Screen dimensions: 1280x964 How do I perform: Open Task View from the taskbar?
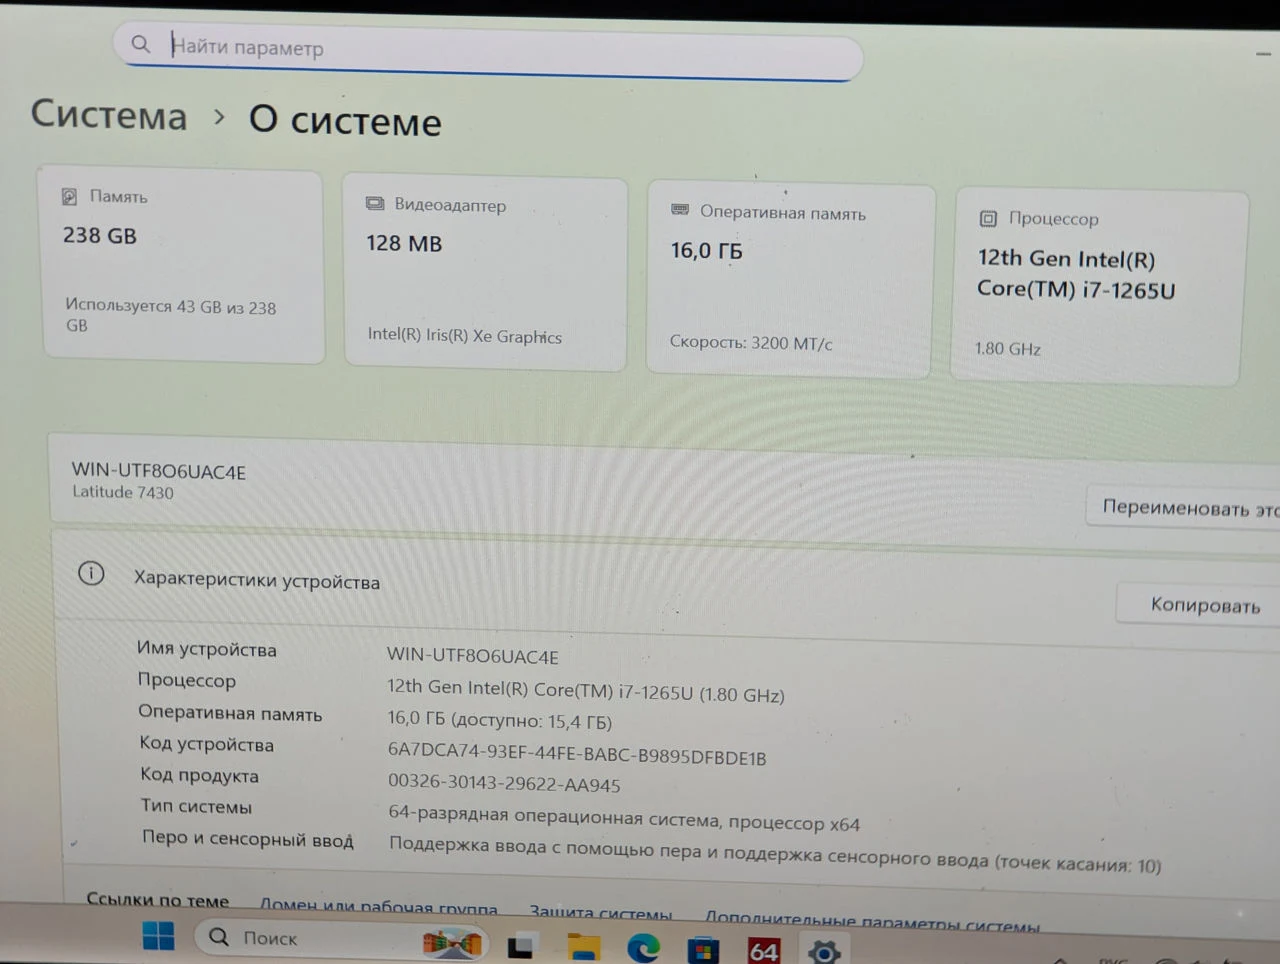[520, 946]
